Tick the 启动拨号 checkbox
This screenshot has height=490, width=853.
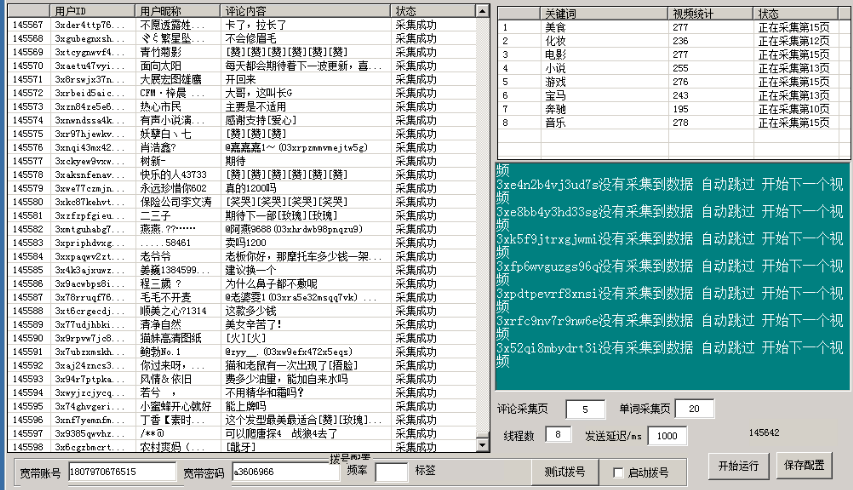(x=618, y=473)
